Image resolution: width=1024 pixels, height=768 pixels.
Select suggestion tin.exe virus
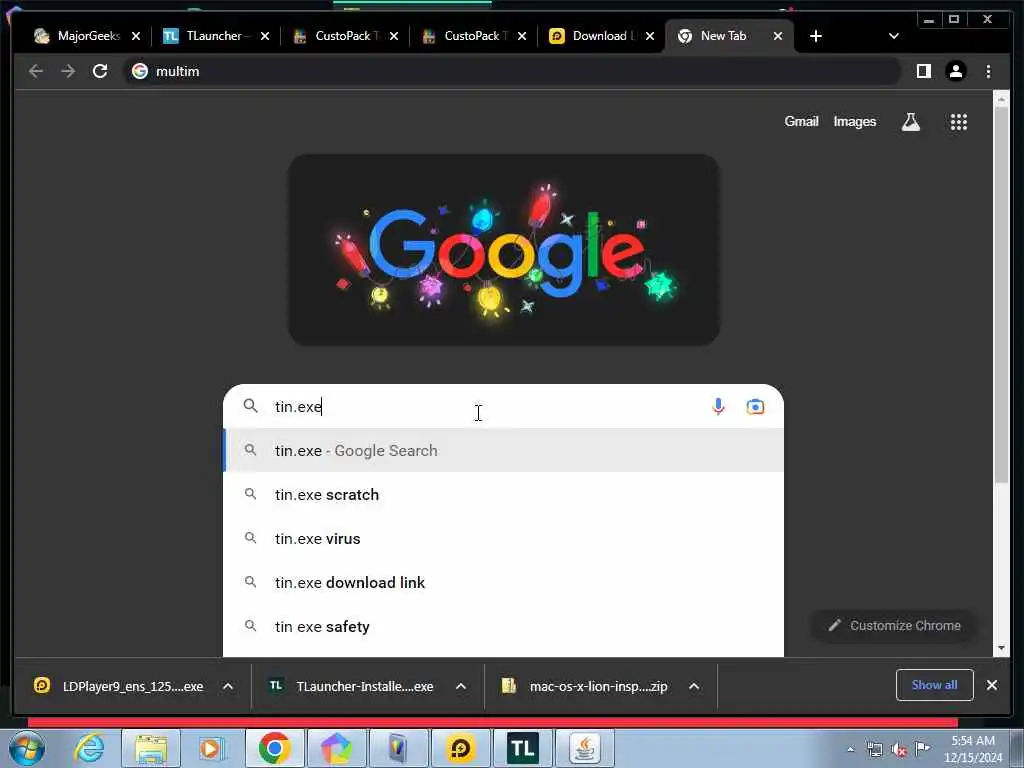[x=503, y=539]
